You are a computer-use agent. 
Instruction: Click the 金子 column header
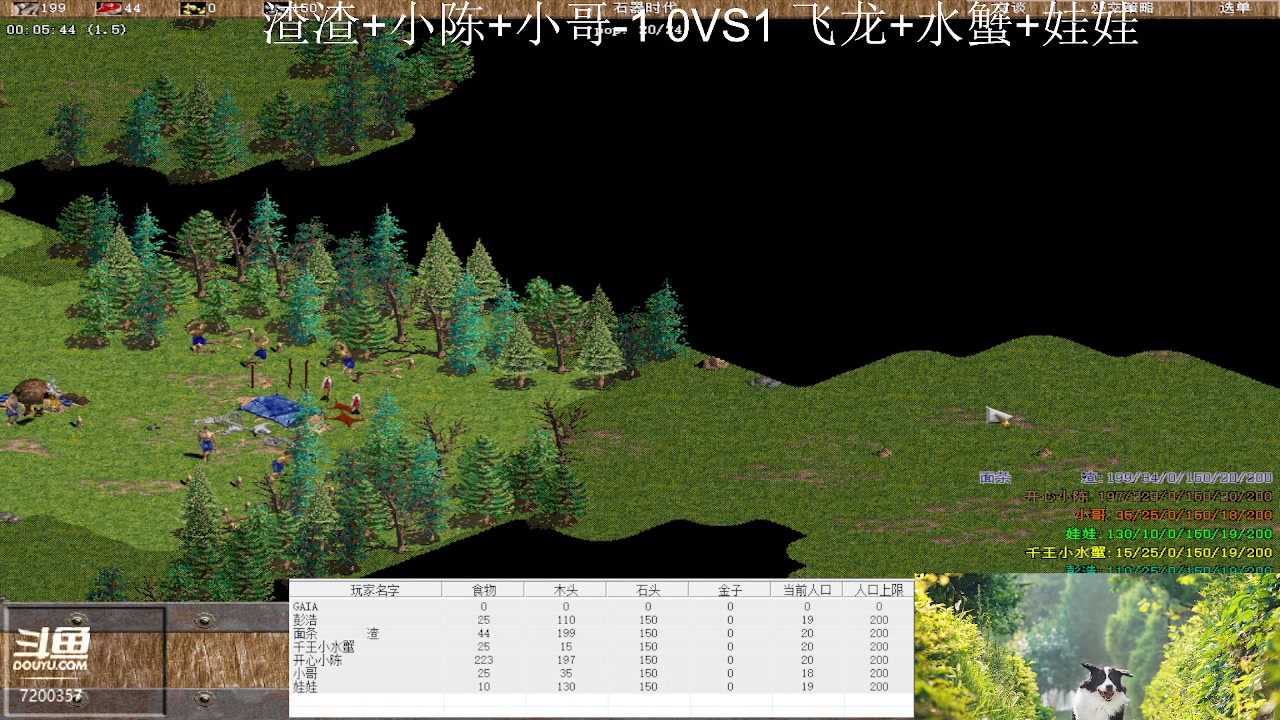[x=730, y=590]
